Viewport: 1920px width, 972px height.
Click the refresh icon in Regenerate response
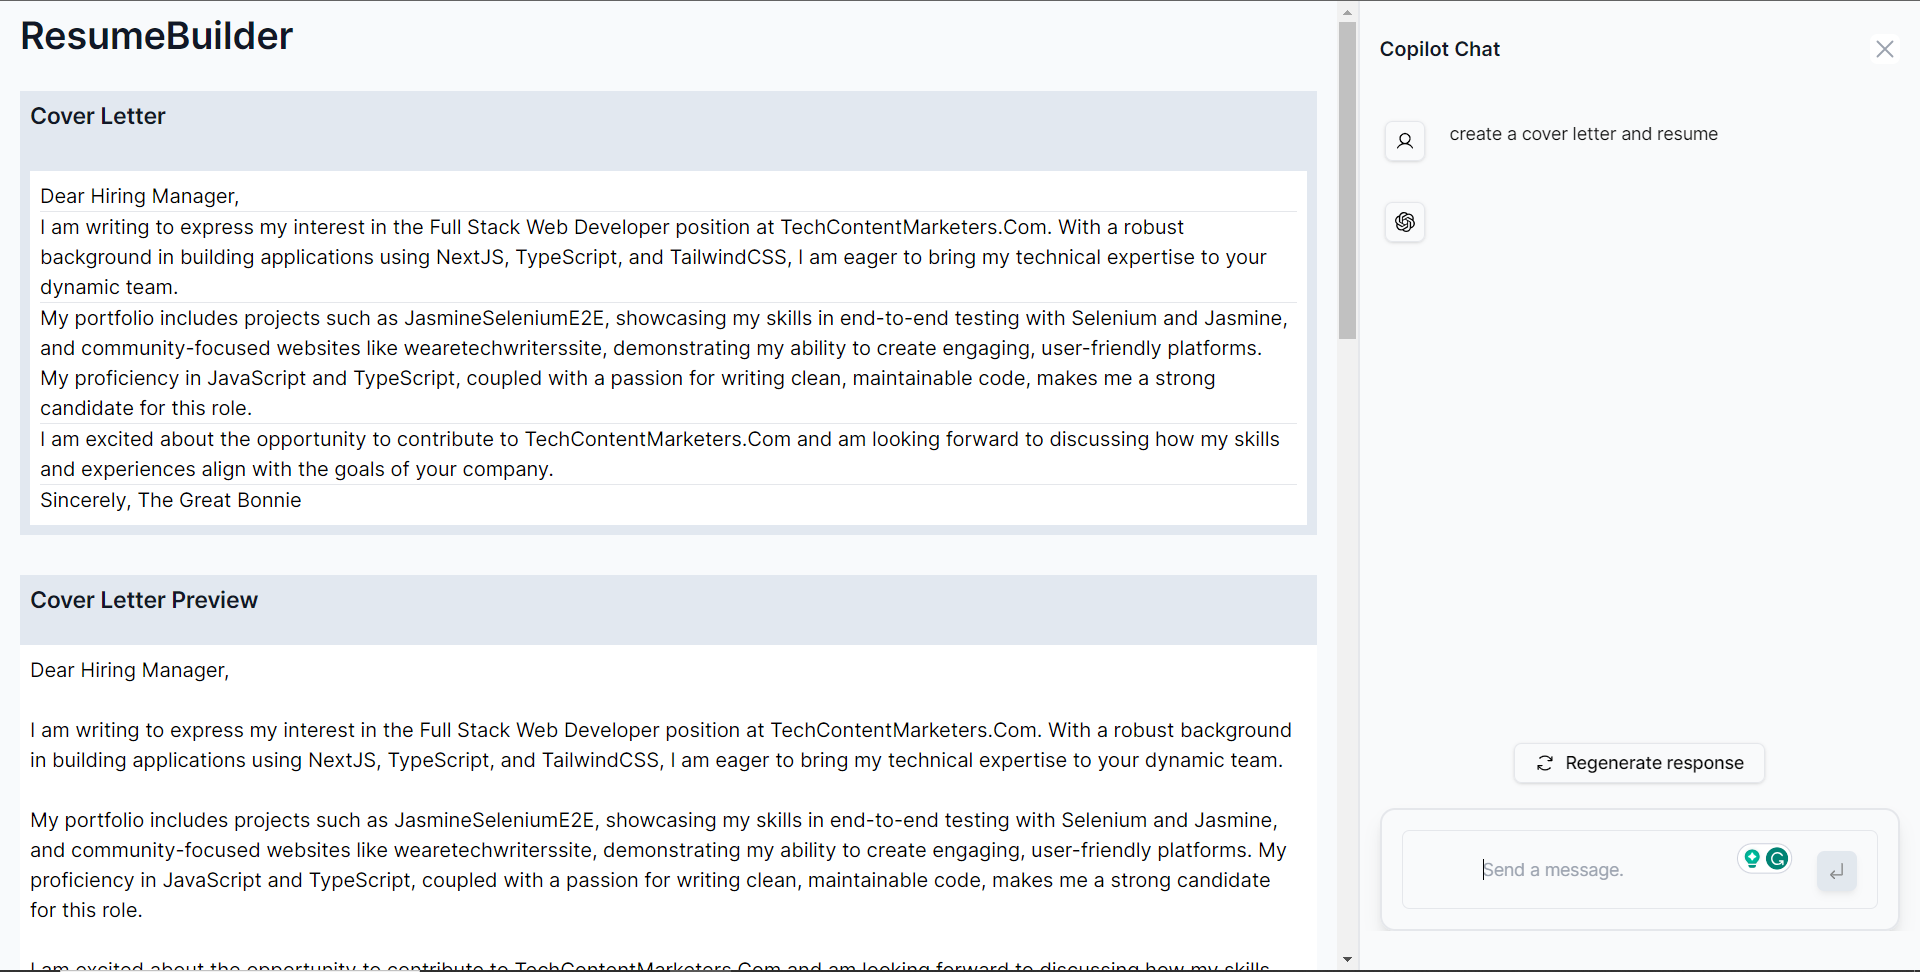point(1545,763)
